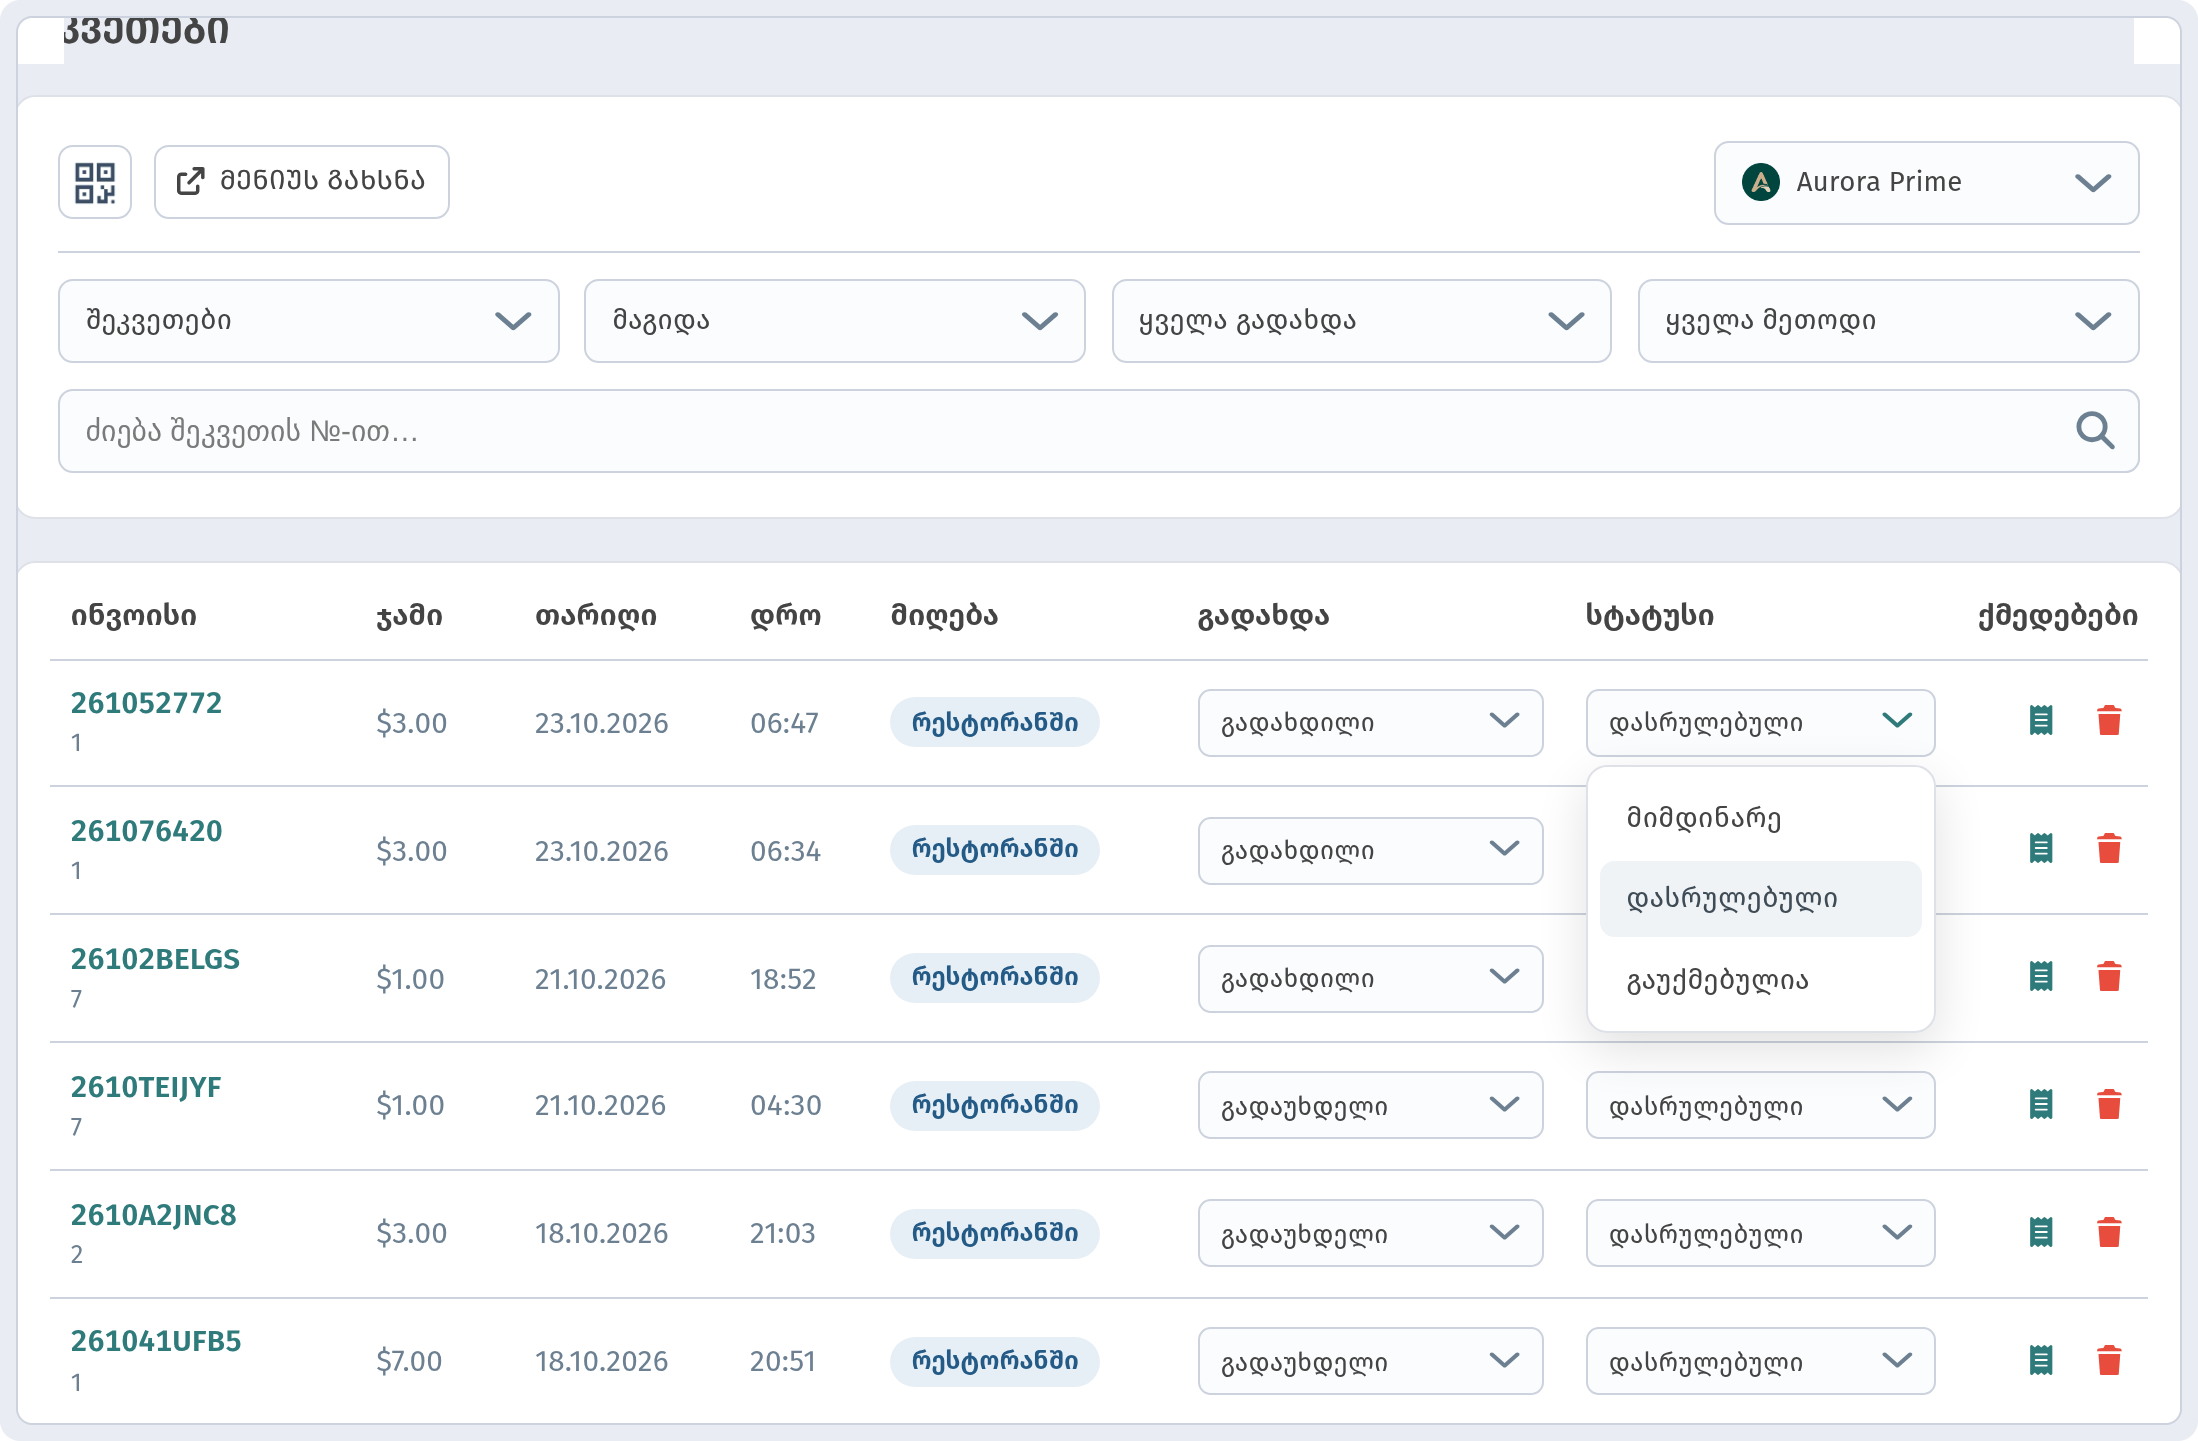Select მიმდინარე in the status list

pos(1761,818)
